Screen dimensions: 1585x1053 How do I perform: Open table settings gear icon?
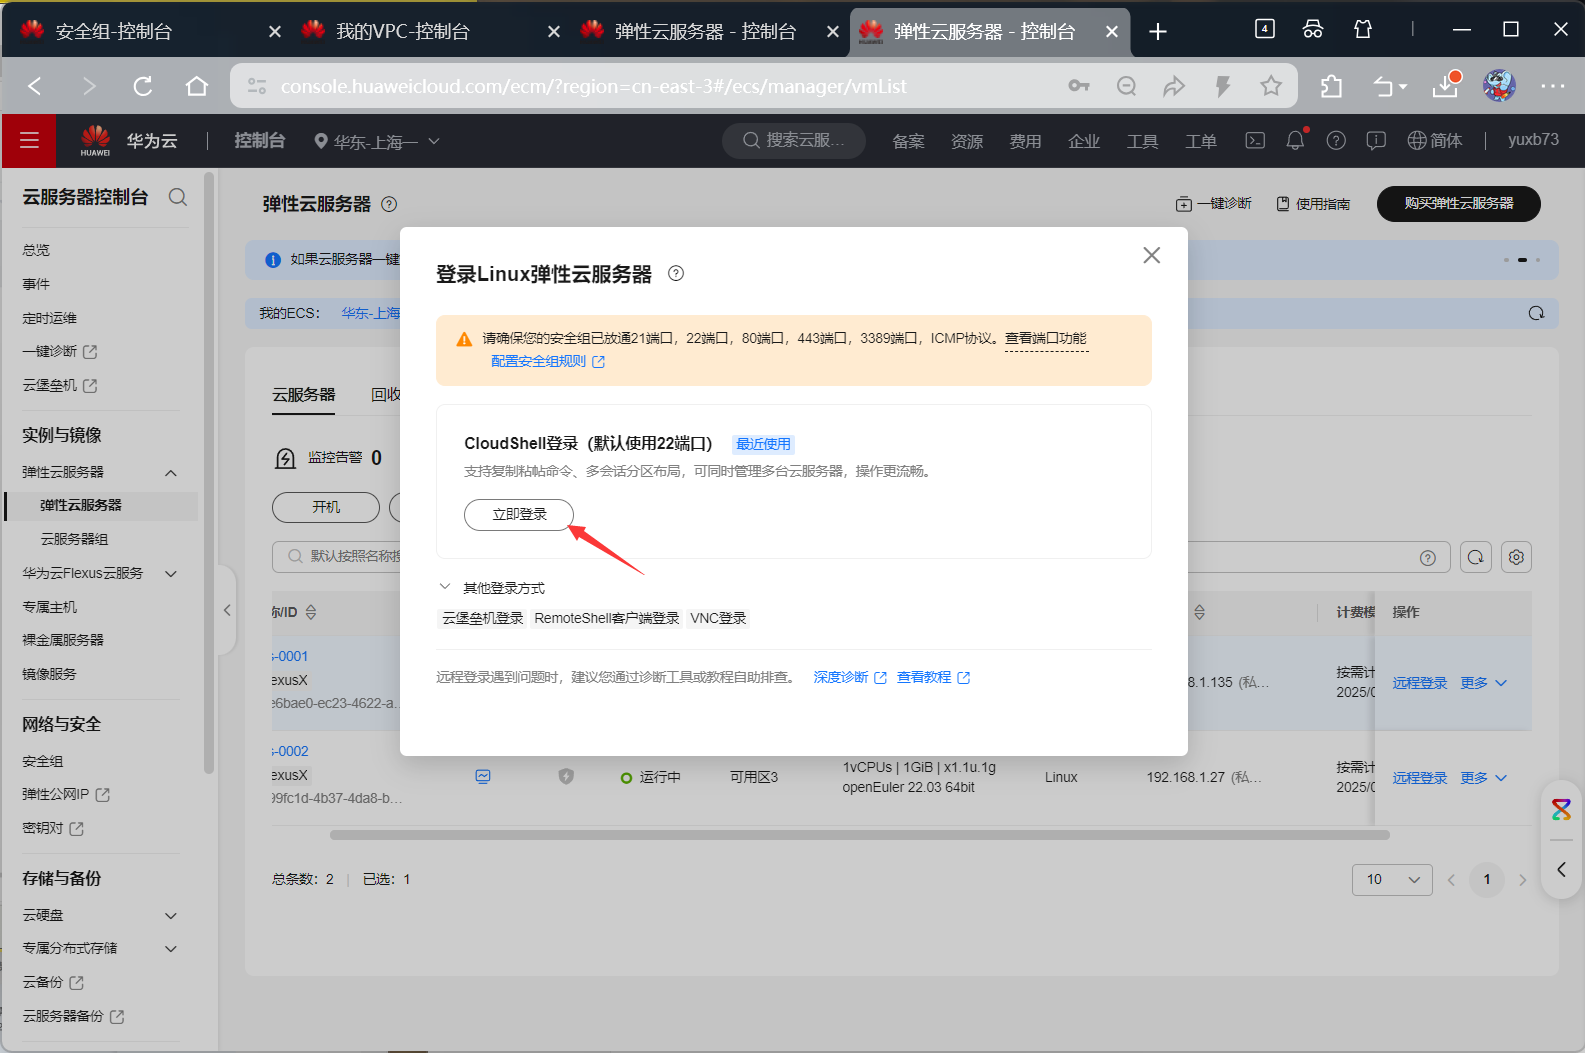[1516, 557]
